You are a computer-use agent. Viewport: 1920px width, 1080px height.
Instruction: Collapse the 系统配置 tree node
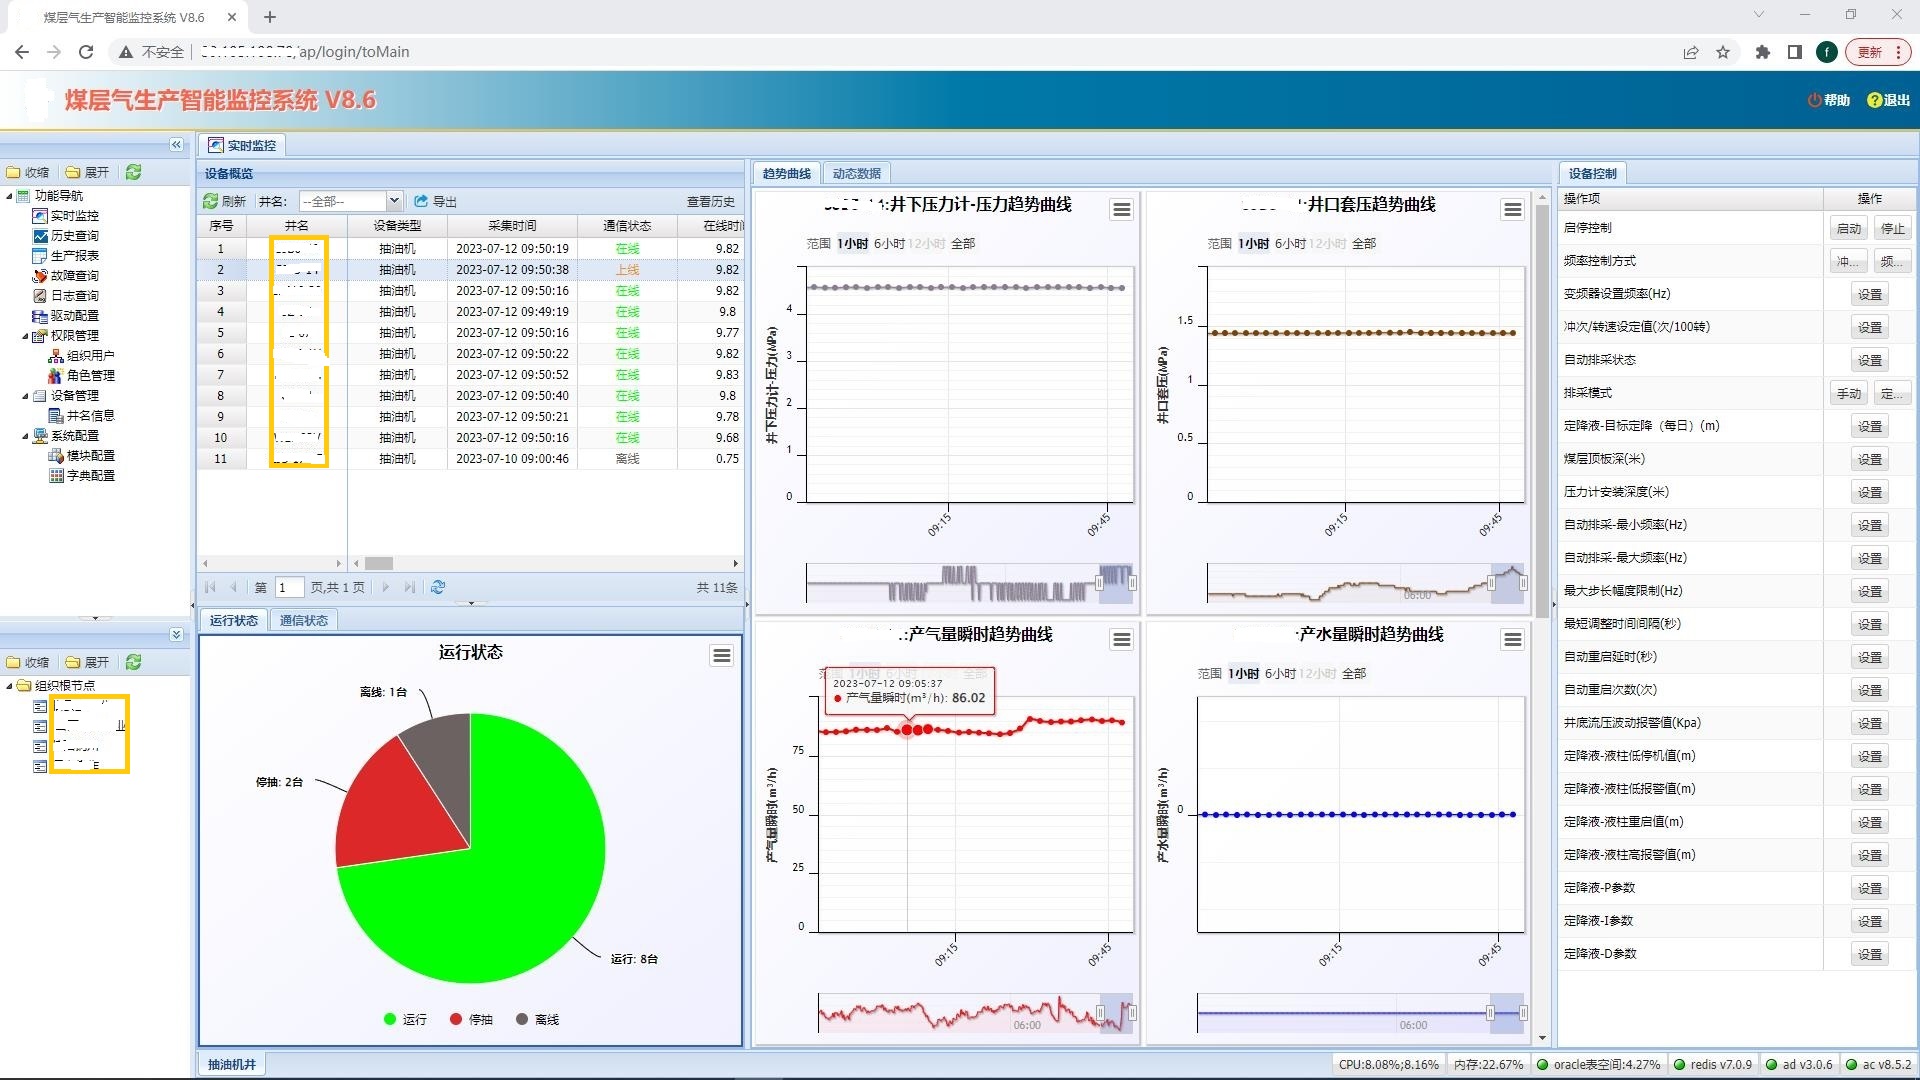(26, 436)
